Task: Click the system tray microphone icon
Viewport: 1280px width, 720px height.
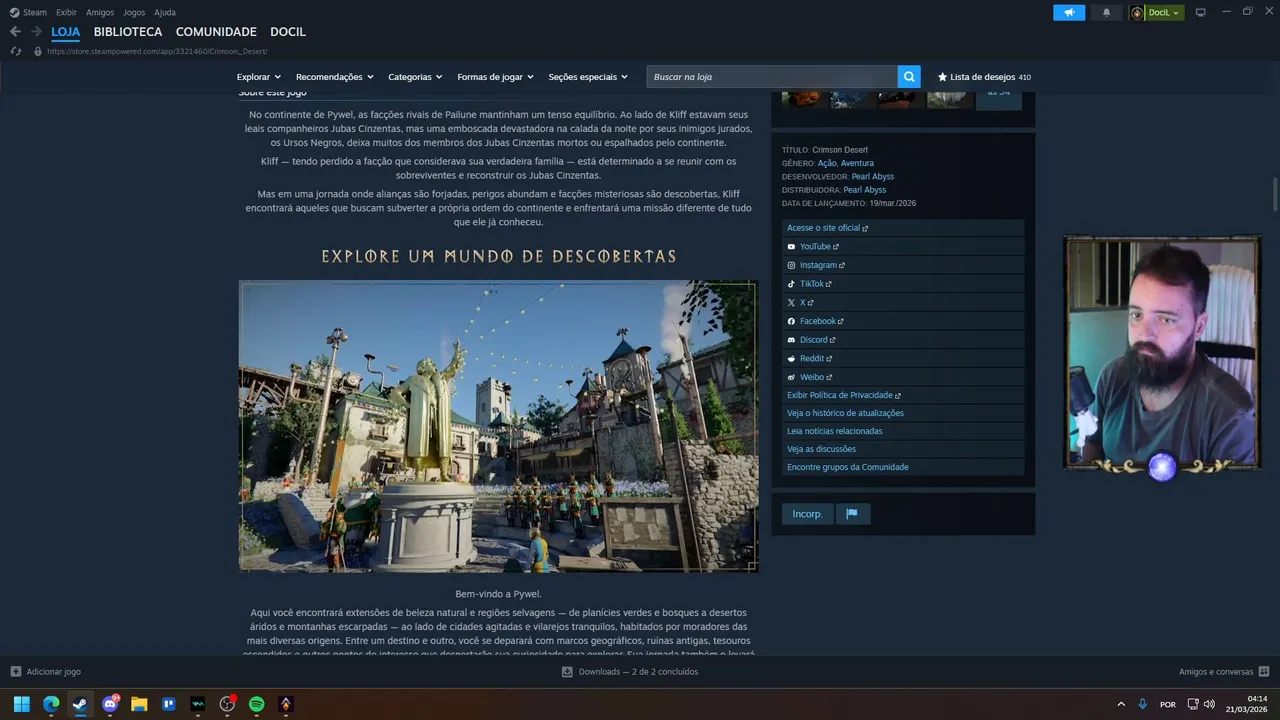Action: point(1142,704)
